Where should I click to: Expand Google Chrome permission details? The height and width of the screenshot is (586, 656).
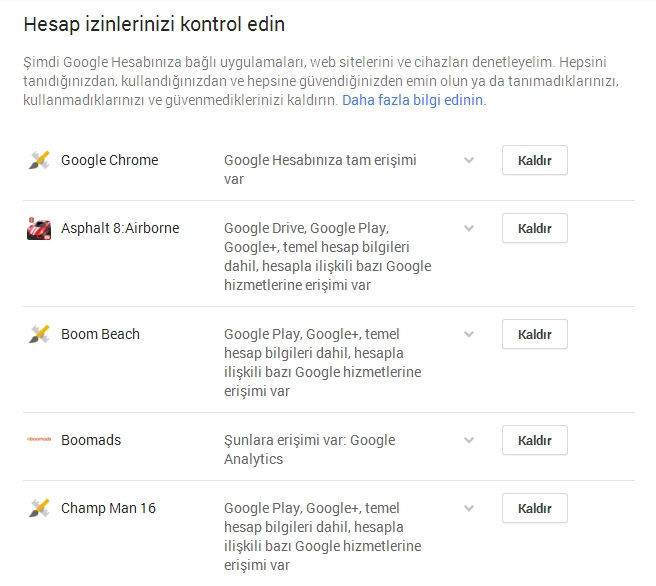point(469,160)
